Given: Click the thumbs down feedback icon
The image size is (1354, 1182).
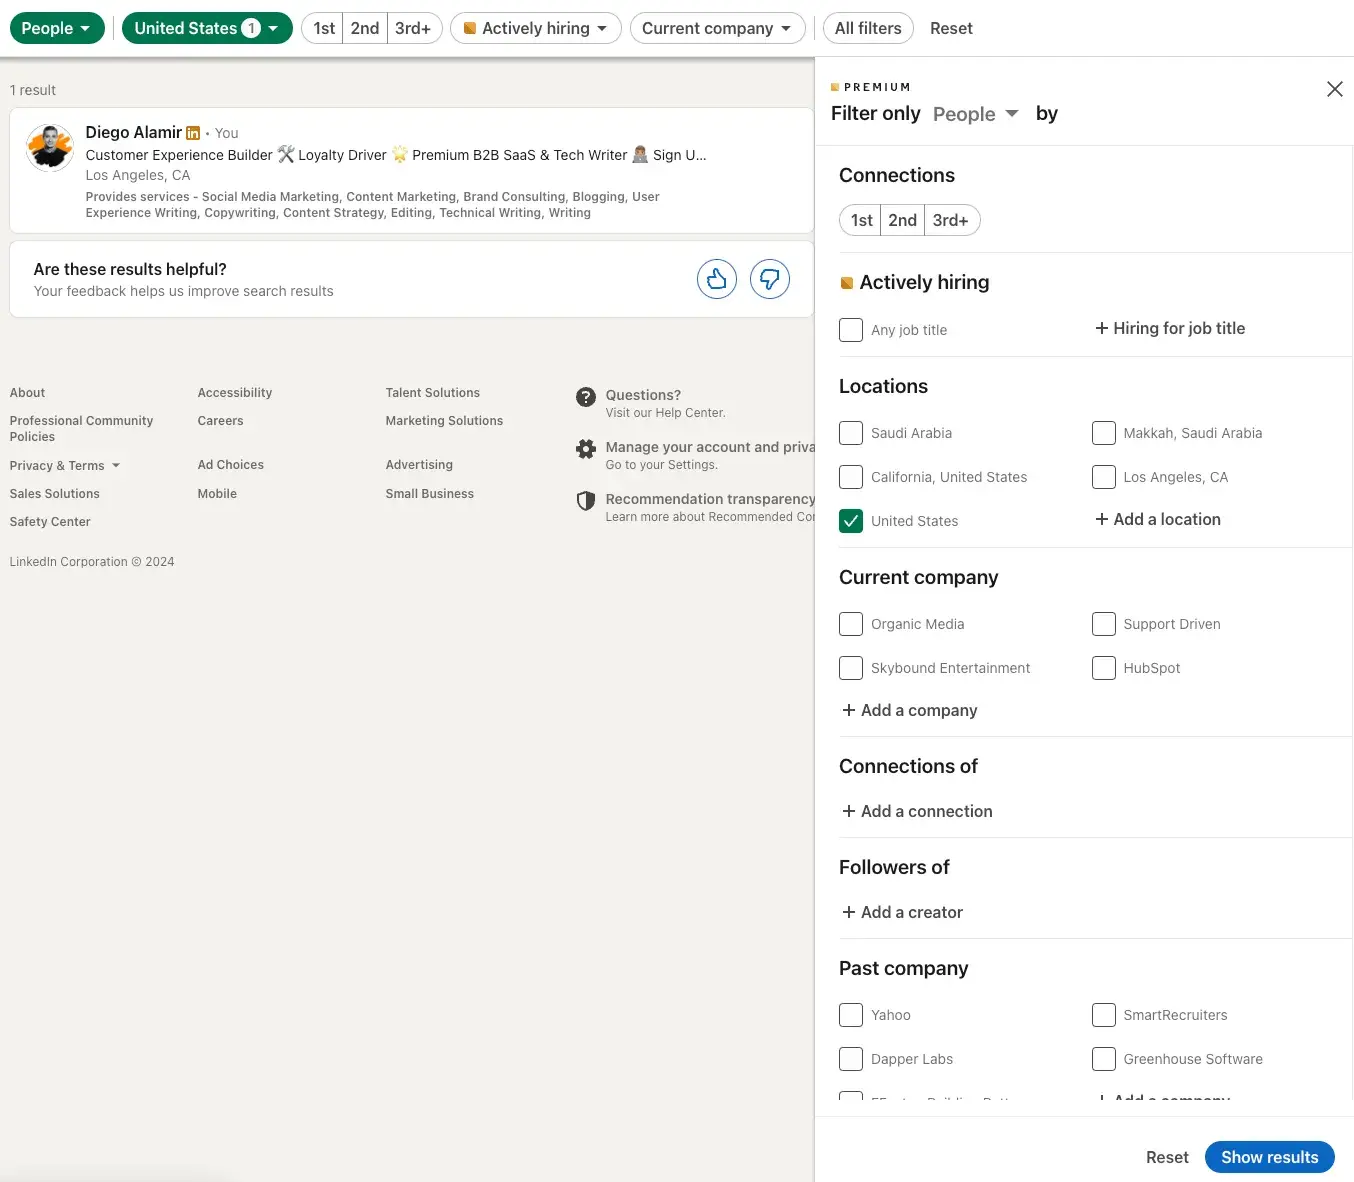Looking at the screenshot, I should [x=770, y=279].
